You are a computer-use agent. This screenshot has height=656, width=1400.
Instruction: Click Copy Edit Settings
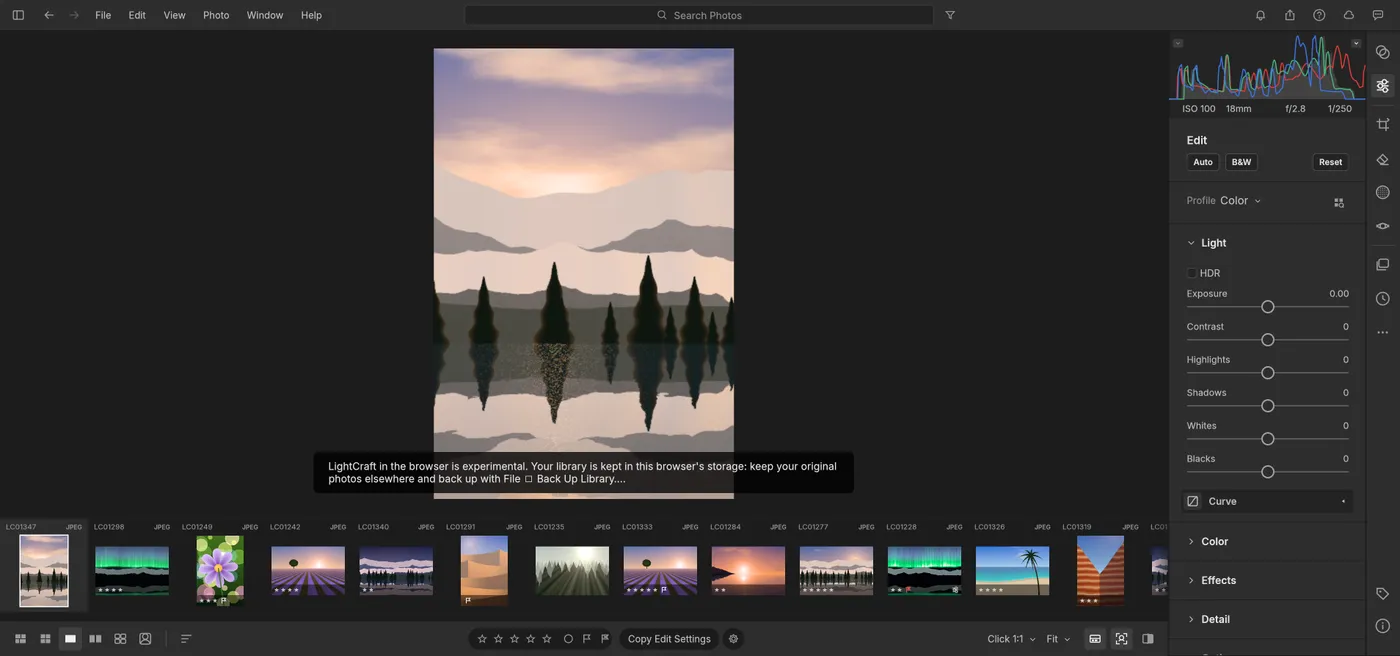click(x=669, y=639)
